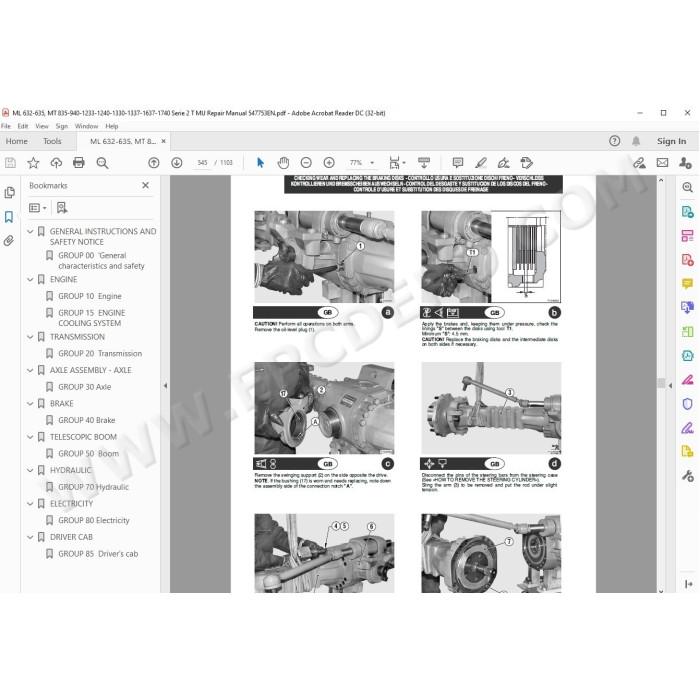Open bookmark options dropdown menu
Image resolution: width=700 pixels, height=700 pixels.
click(38, 208)
